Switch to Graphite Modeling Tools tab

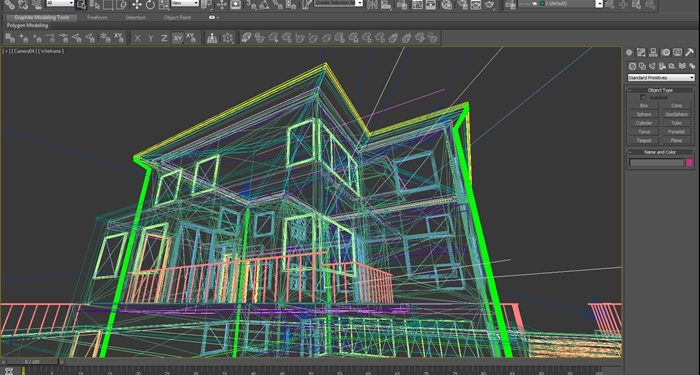click(42, 17)
